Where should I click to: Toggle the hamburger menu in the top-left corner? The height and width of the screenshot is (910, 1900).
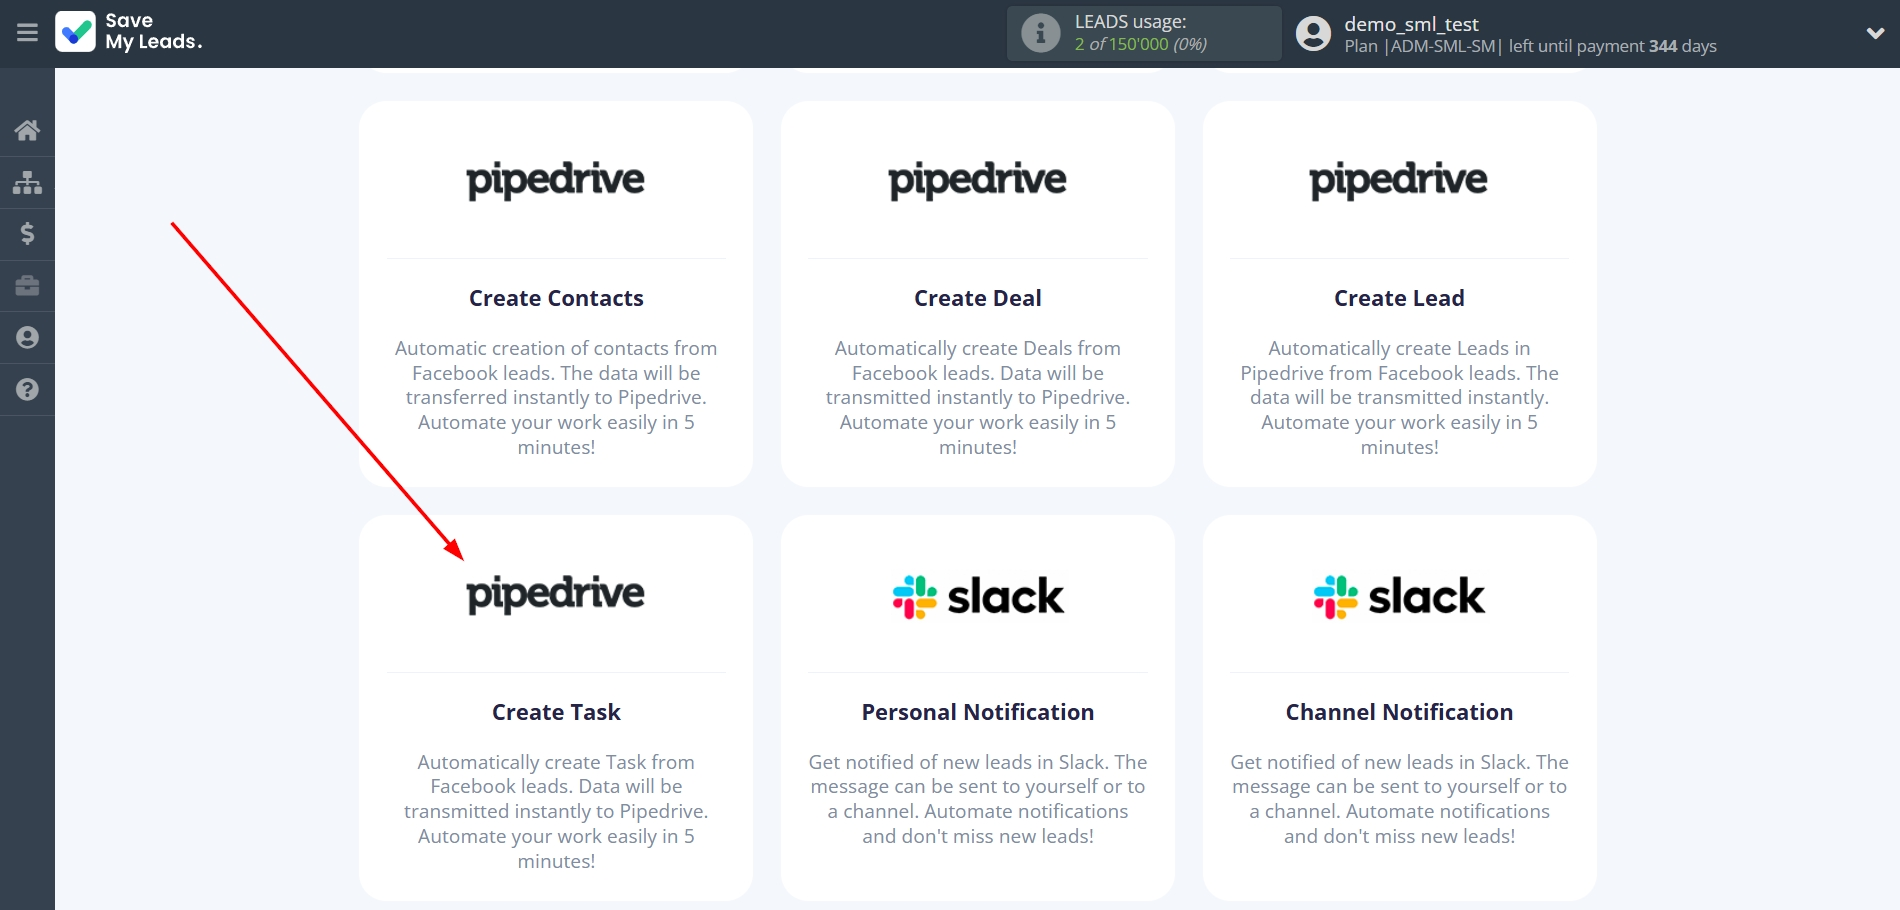(x=25, y=31)
